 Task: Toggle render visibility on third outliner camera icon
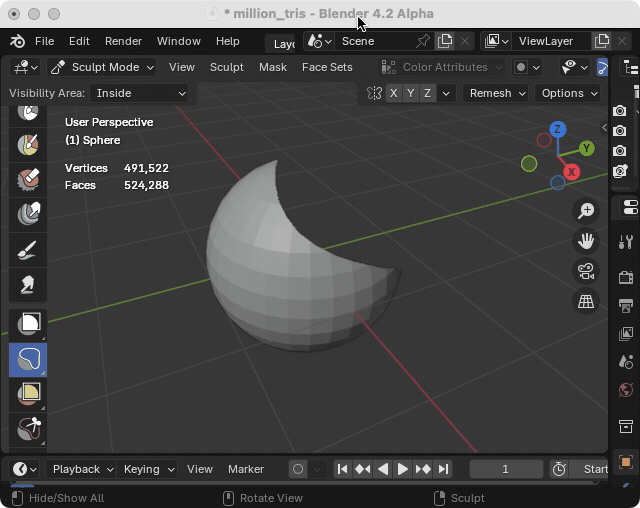(x=620, y=151)
